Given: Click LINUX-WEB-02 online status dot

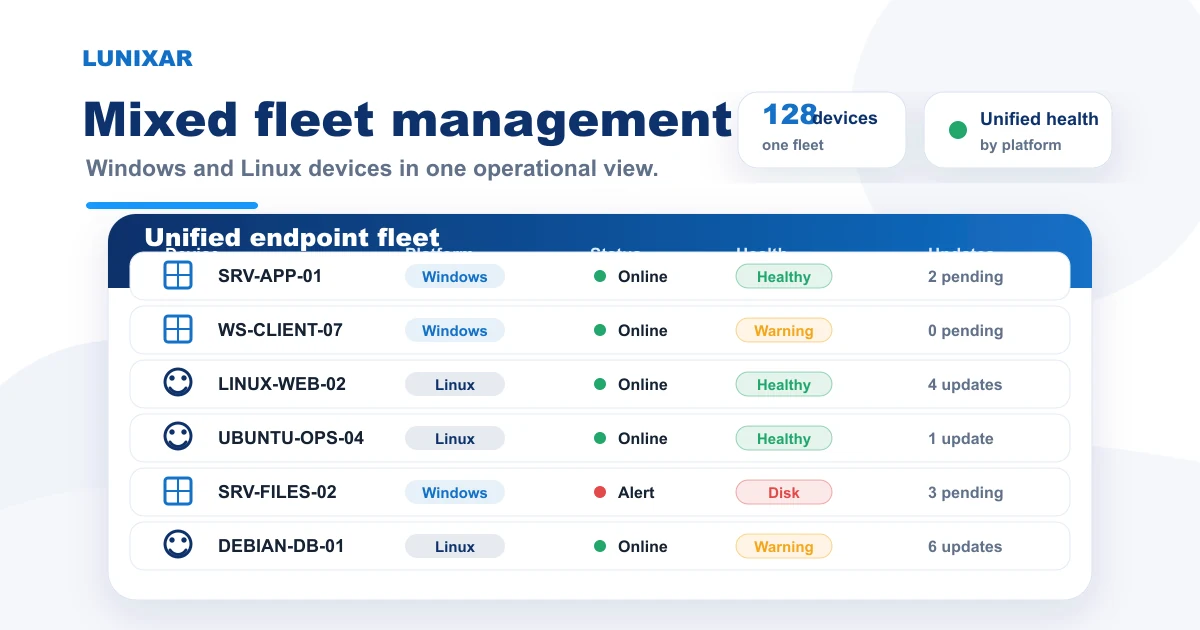Looking at the screenshot, I should (x=600, y=384).
